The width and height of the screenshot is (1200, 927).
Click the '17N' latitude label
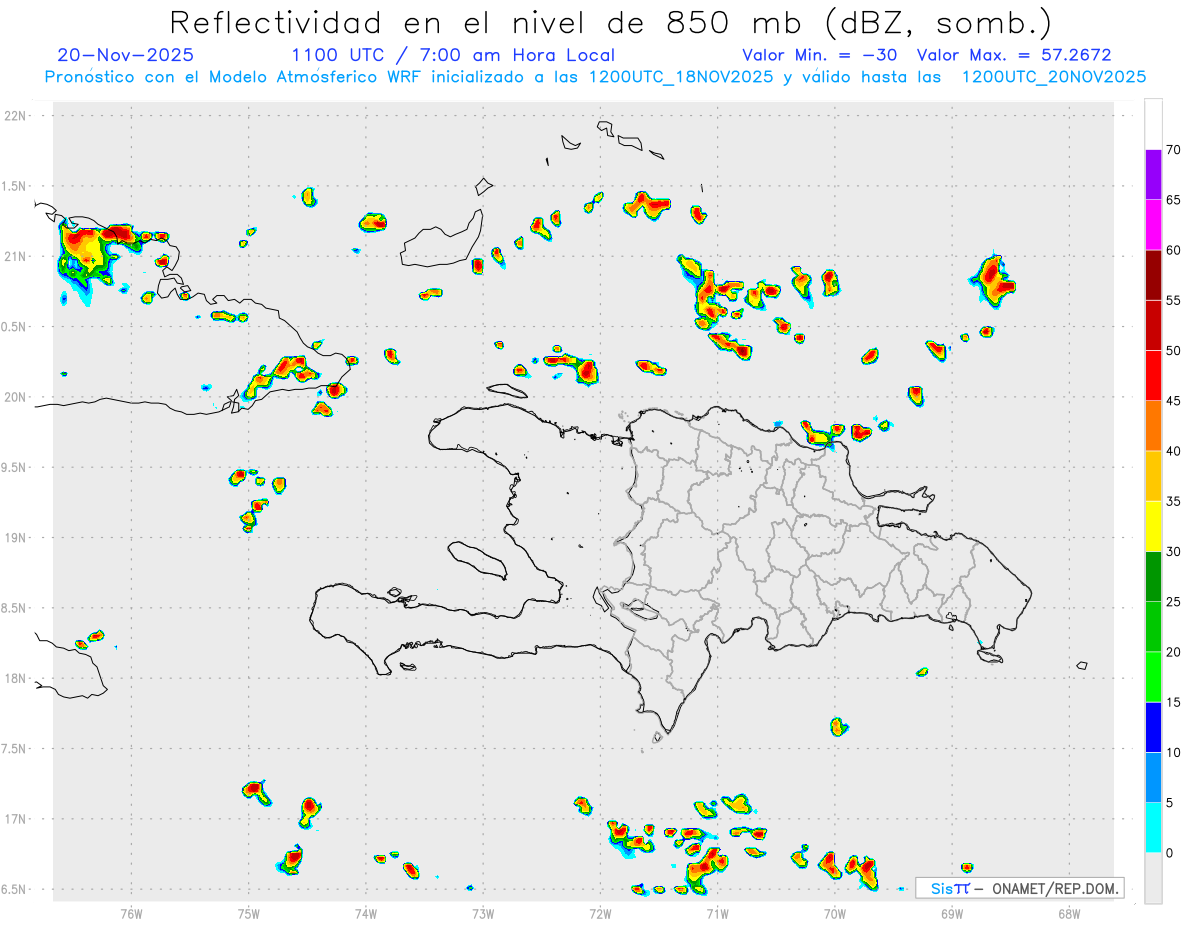pos(17,819)
